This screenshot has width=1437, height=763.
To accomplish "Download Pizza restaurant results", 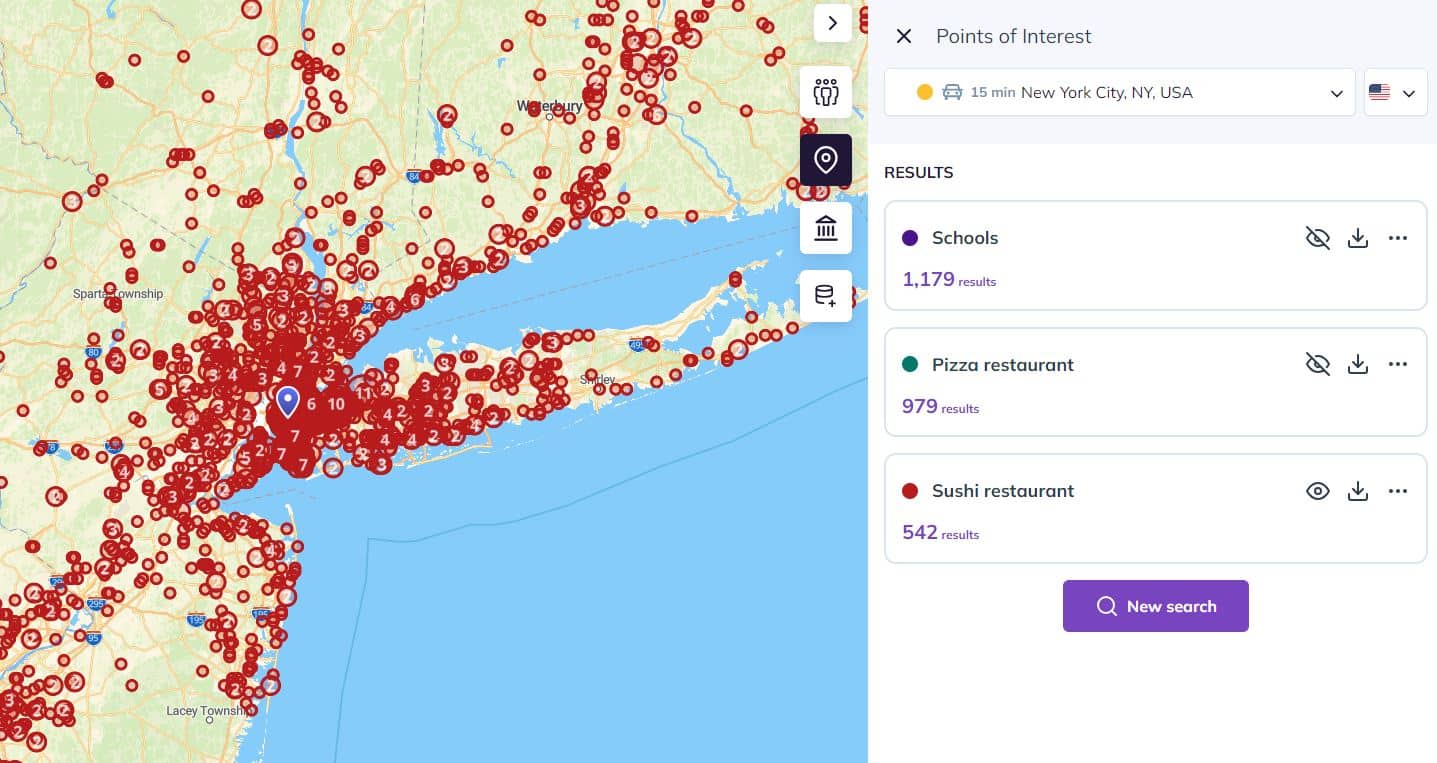I will (1357, 365).
